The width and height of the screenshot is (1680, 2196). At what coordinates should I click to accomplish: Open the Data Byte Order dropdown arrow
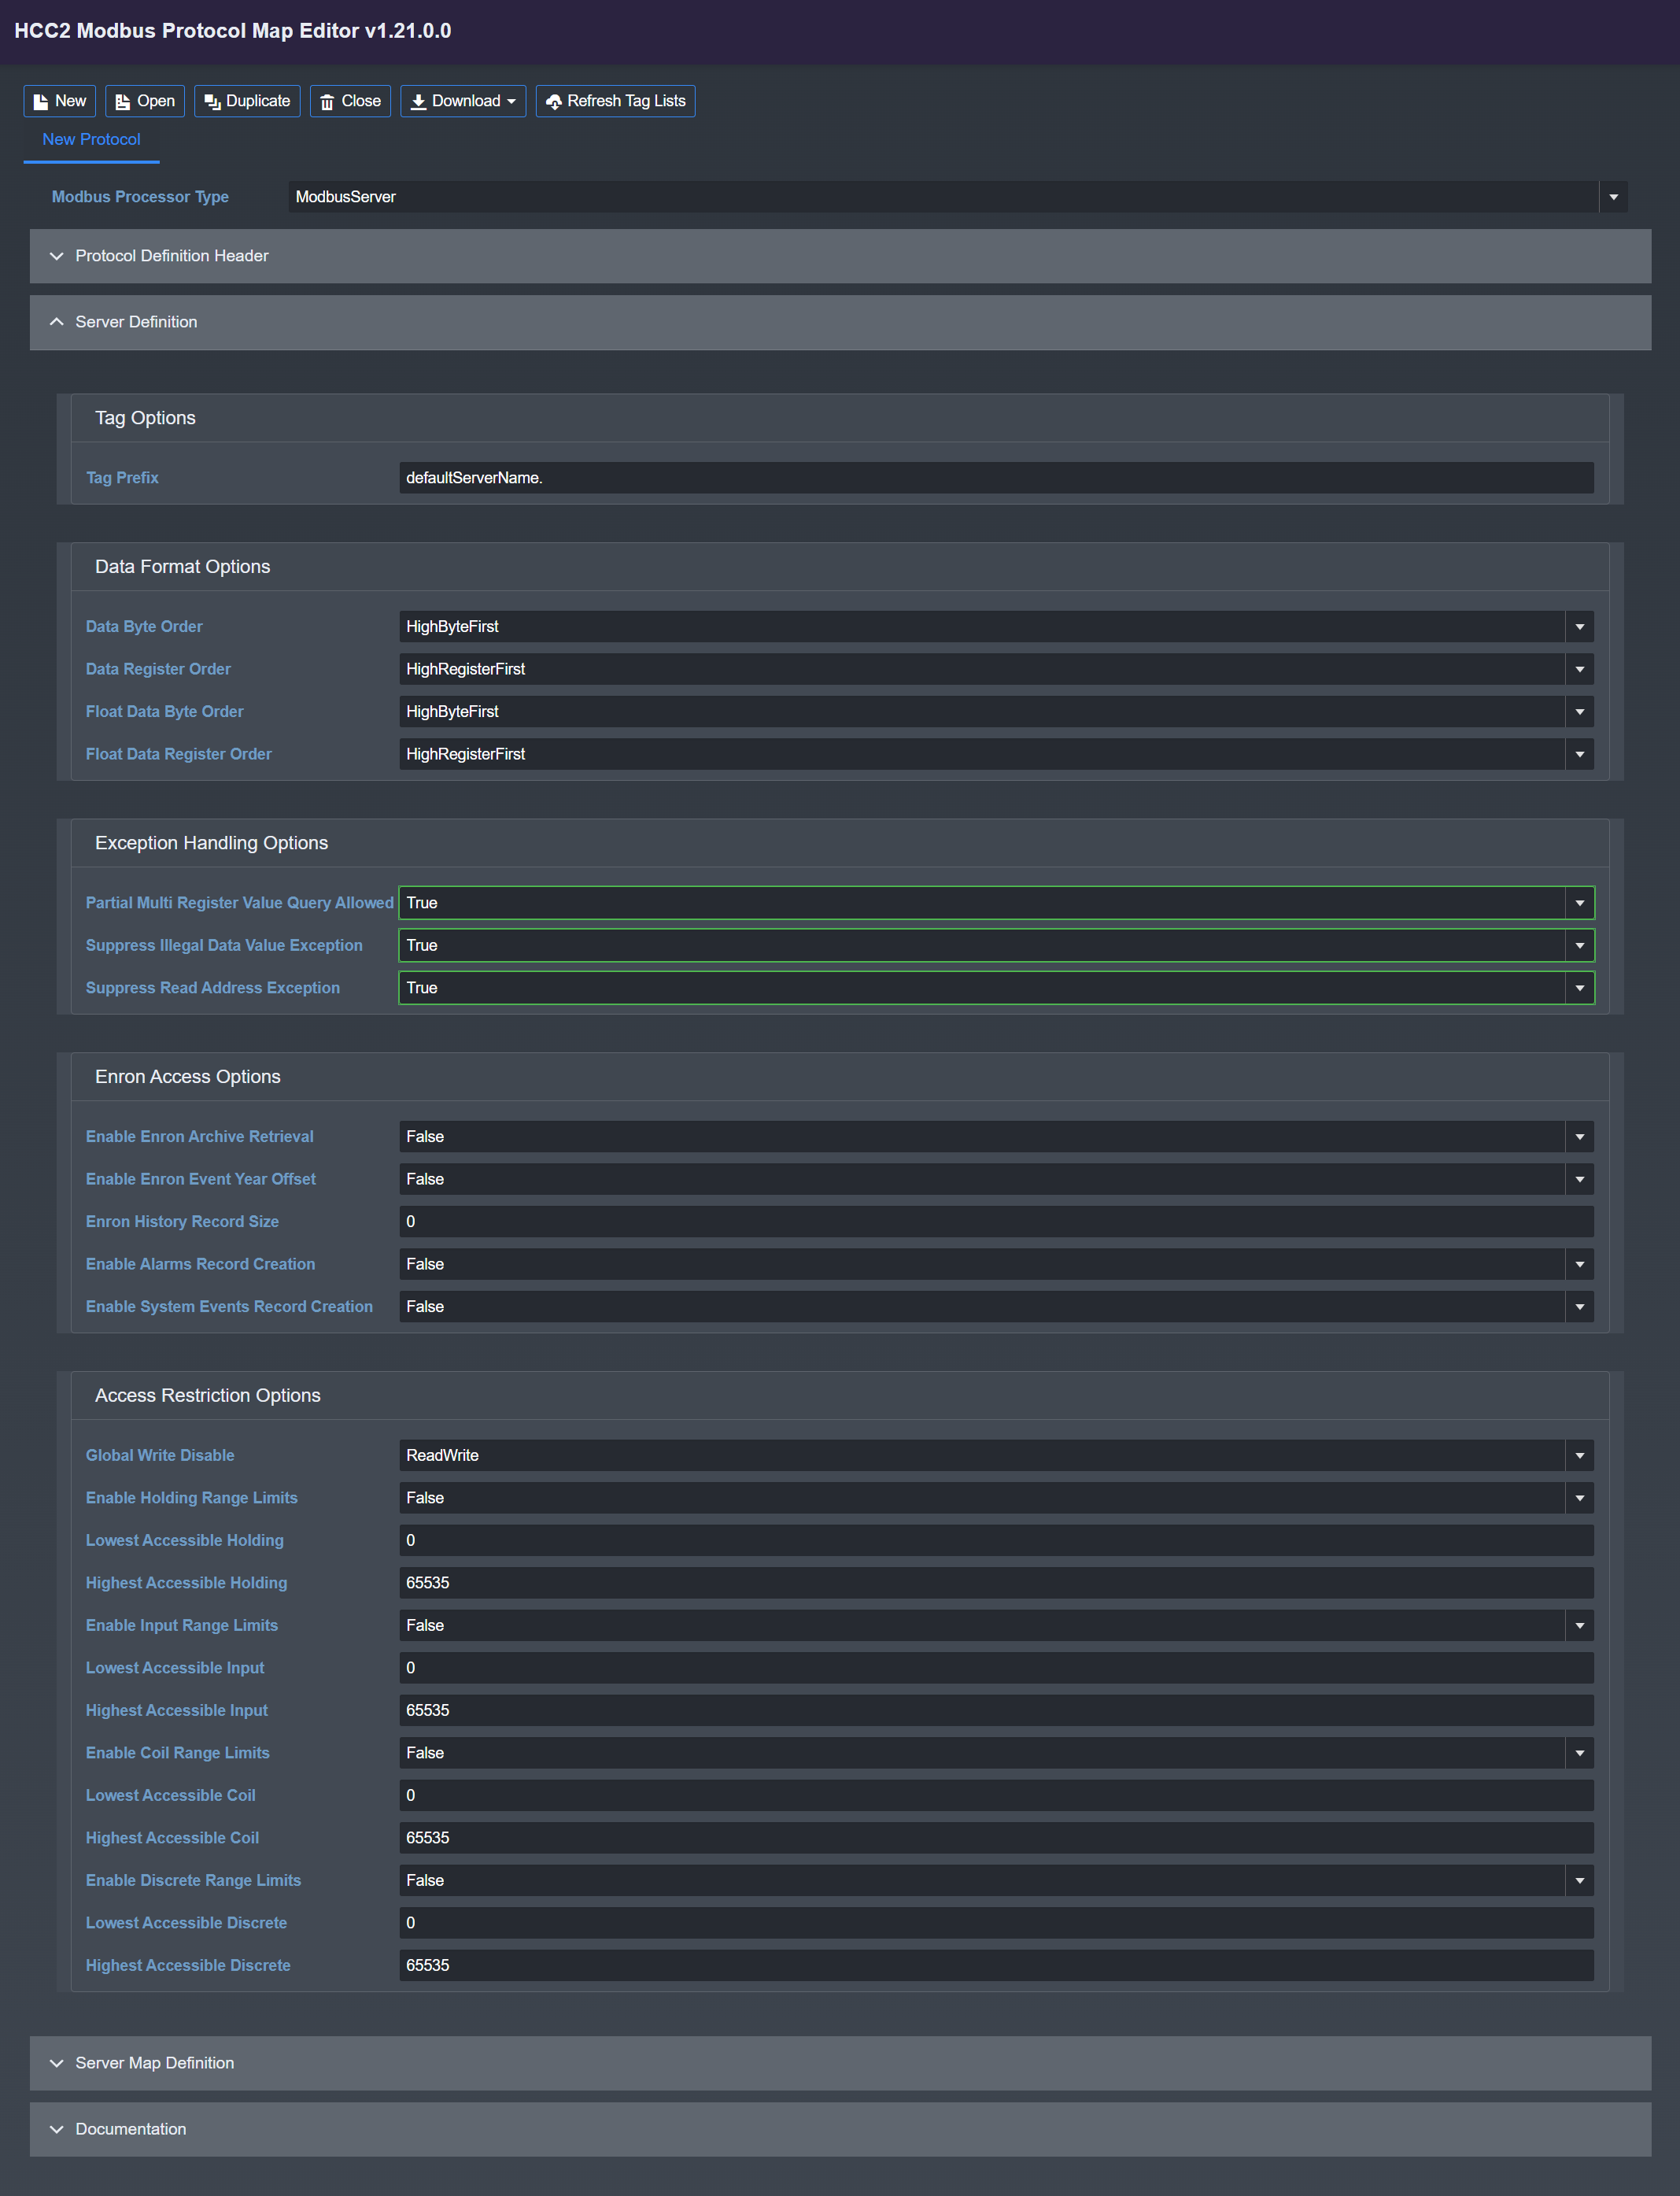(1579, 627)
